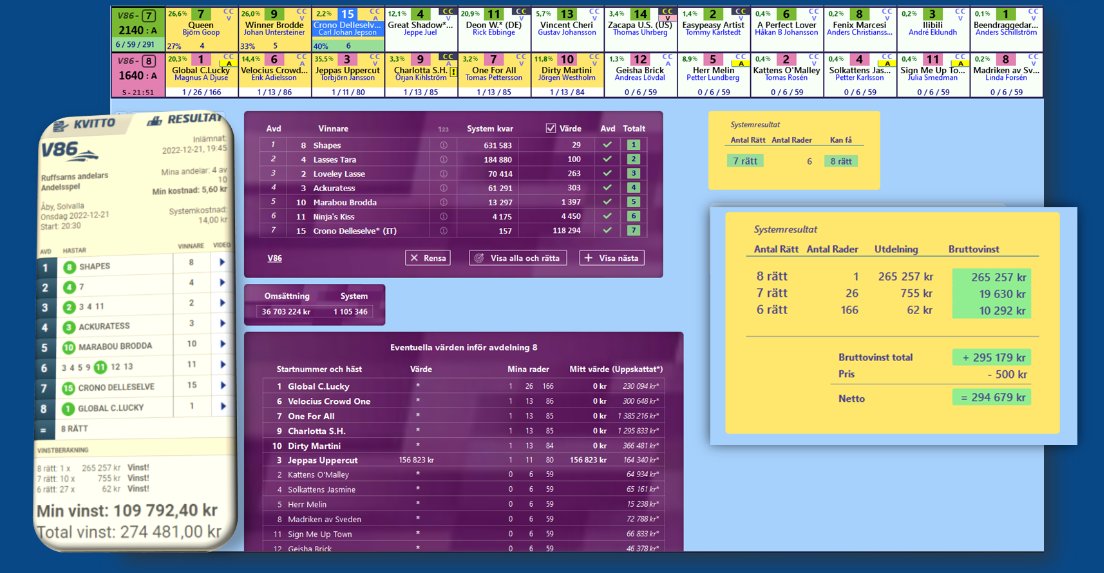1104x573 pixels.
Task: Toggle the Värde checkbox
Action: 551,128
